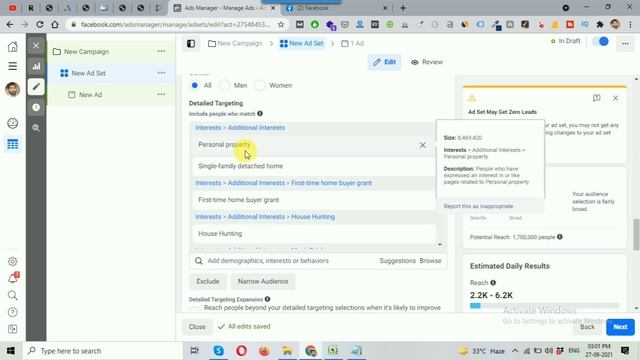The width and height of the screenshot is (640, 360).
Task: Open the Ads Manager table grid icon
Action: [13, 144]
